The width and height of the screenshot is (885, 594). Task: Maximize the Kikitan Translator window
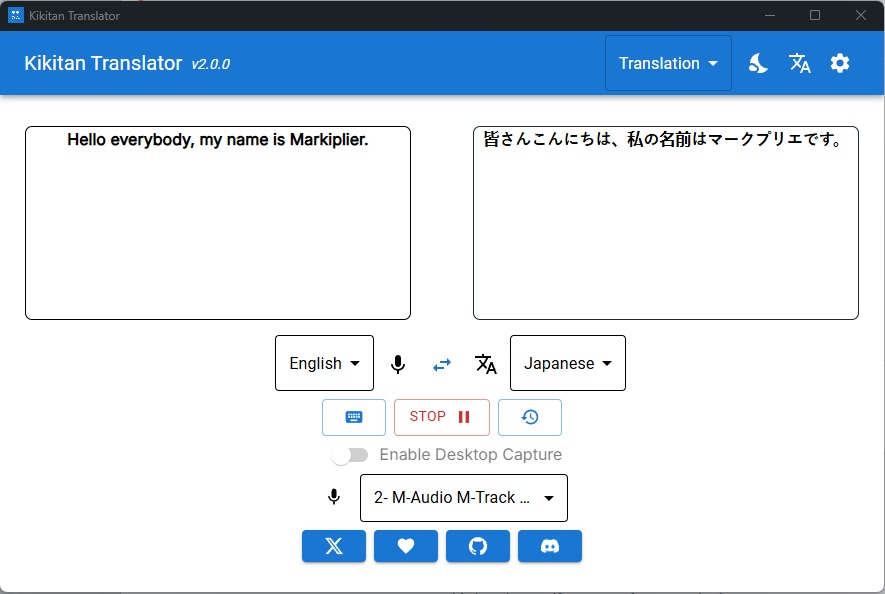815,15
